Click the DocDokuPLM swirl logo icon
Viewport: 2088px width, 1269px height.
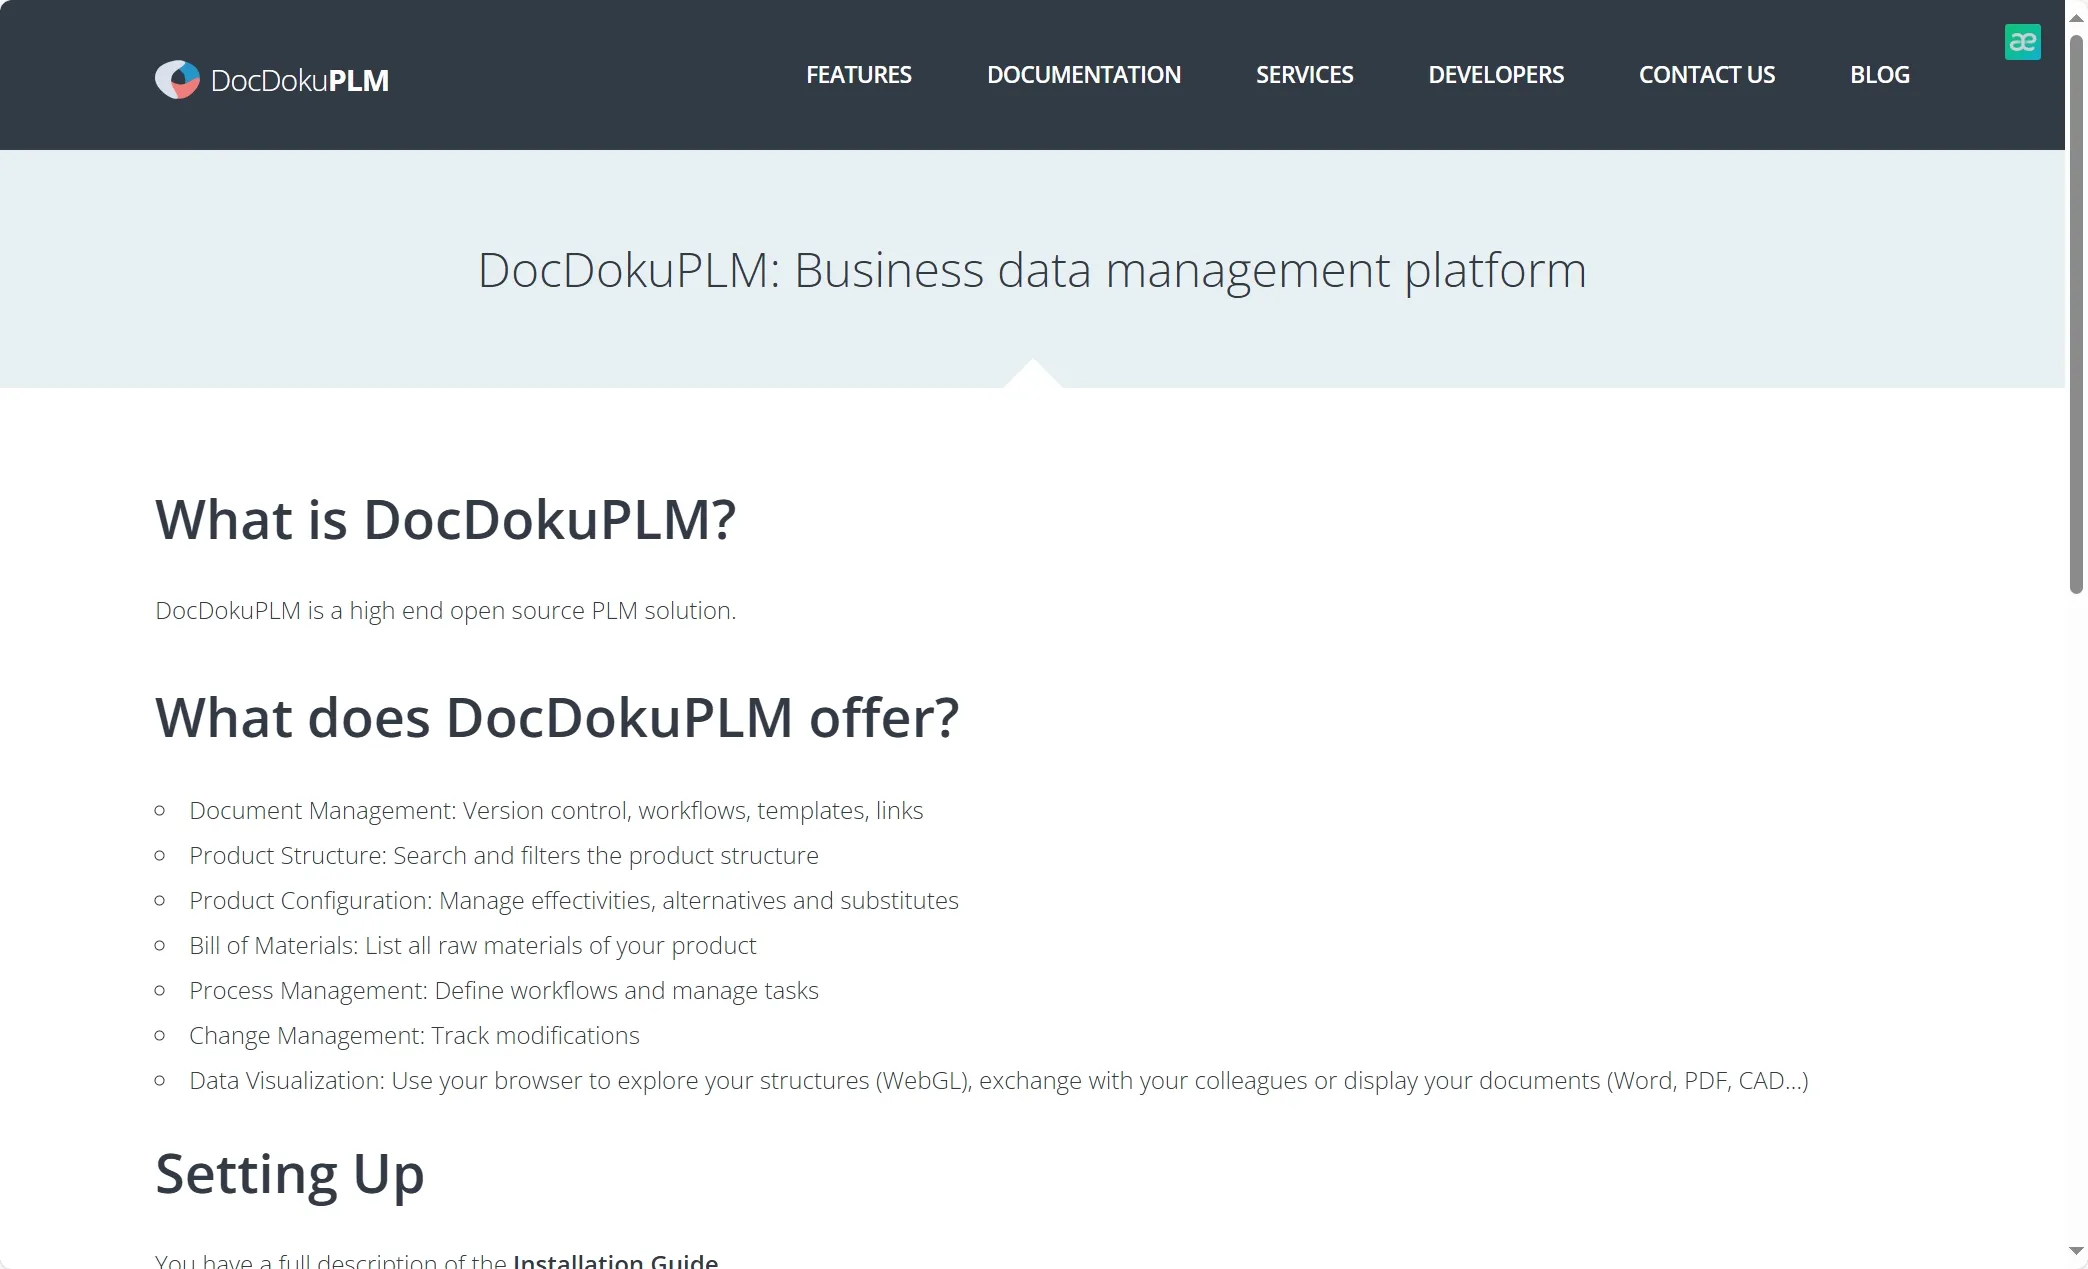pos(177,80)
